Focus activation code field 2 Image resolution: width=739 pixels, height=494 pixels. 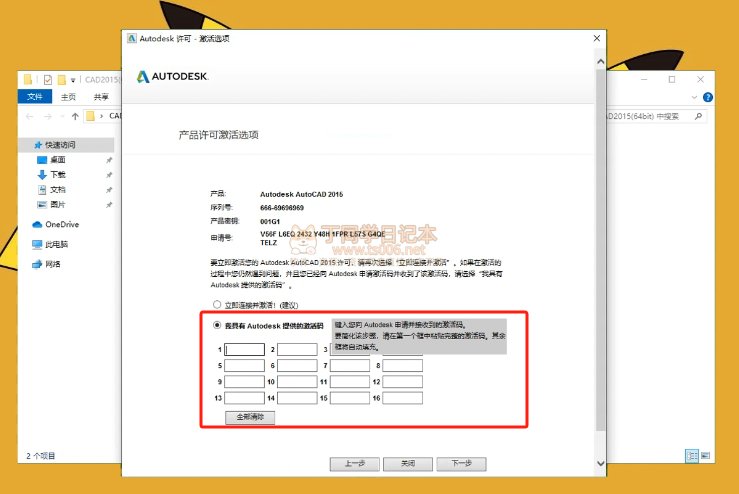297,349
